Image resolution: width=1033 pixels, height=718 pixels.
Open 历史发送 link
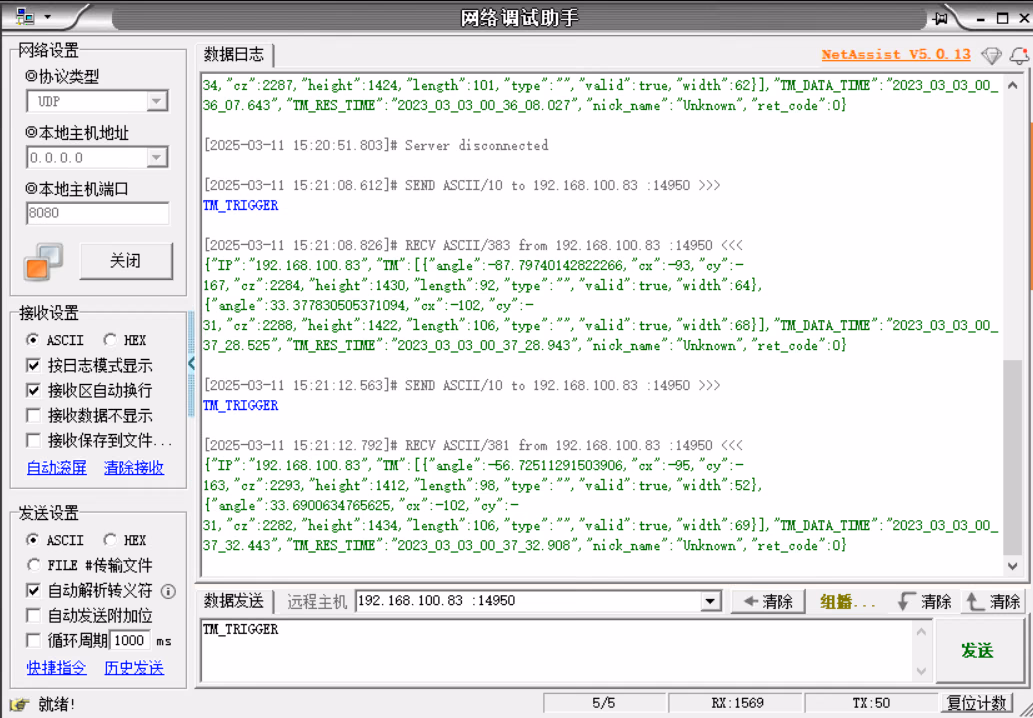[x=134, y=668]
